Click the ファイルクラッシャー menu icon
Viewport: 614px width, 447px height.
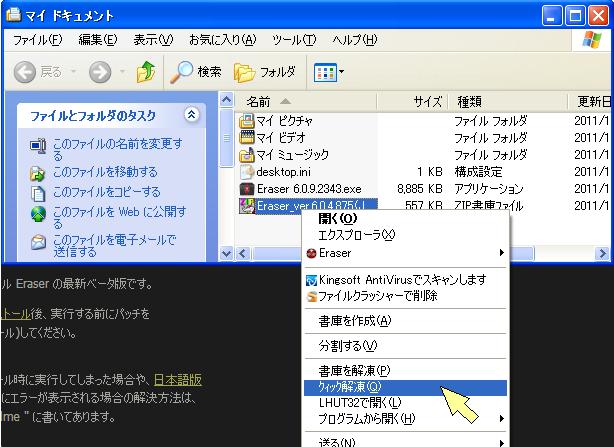312,296
